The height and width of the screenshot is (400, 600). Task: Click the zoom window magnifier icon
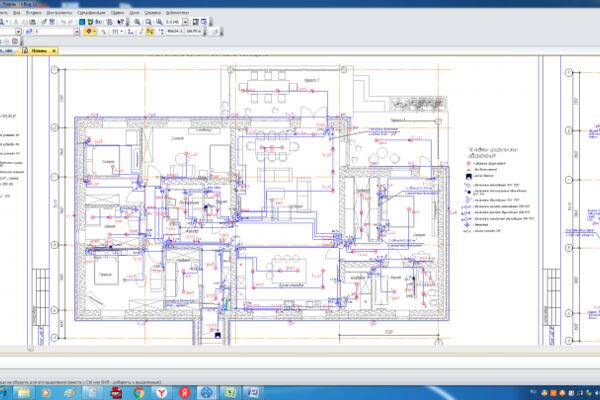coord(148,22)
